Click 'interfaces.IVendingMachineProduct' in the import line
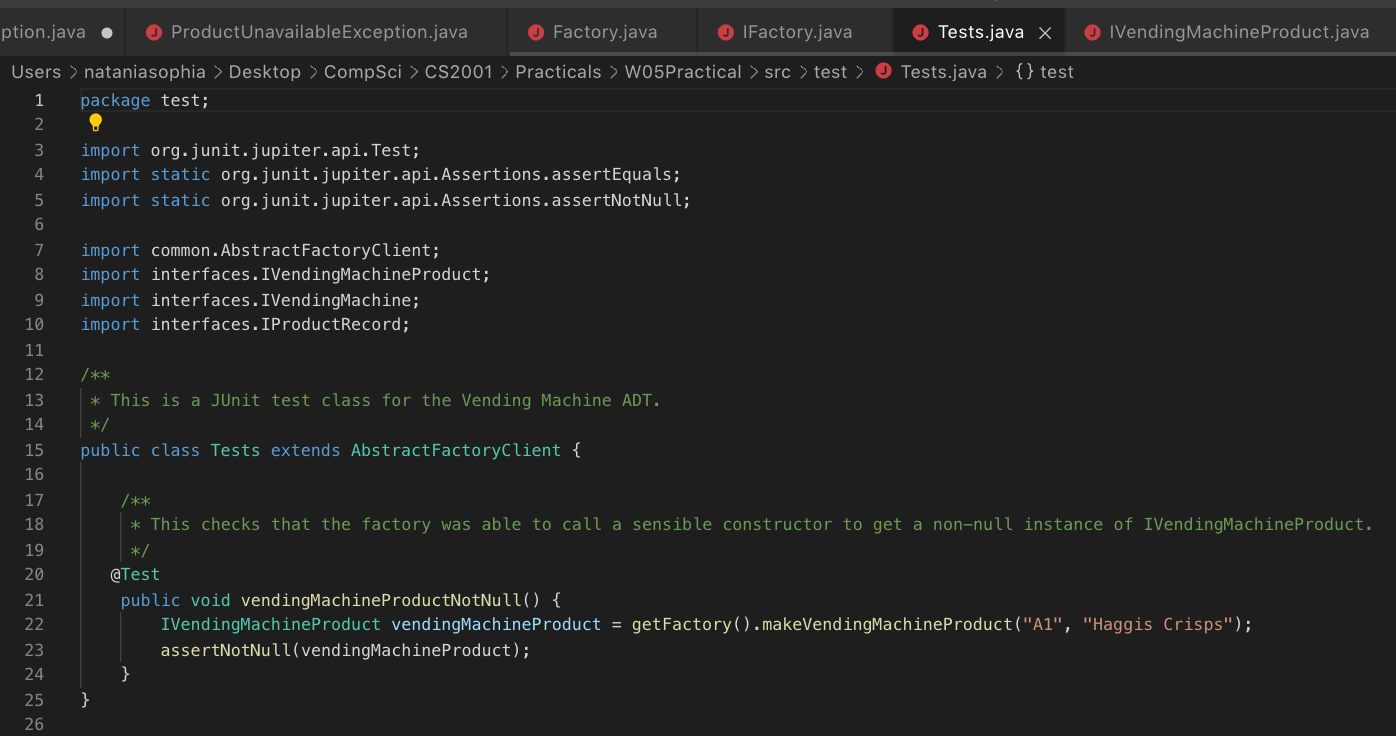This screenshot has width=1396, height=736. pyautogui.click(x=316, y=274)
